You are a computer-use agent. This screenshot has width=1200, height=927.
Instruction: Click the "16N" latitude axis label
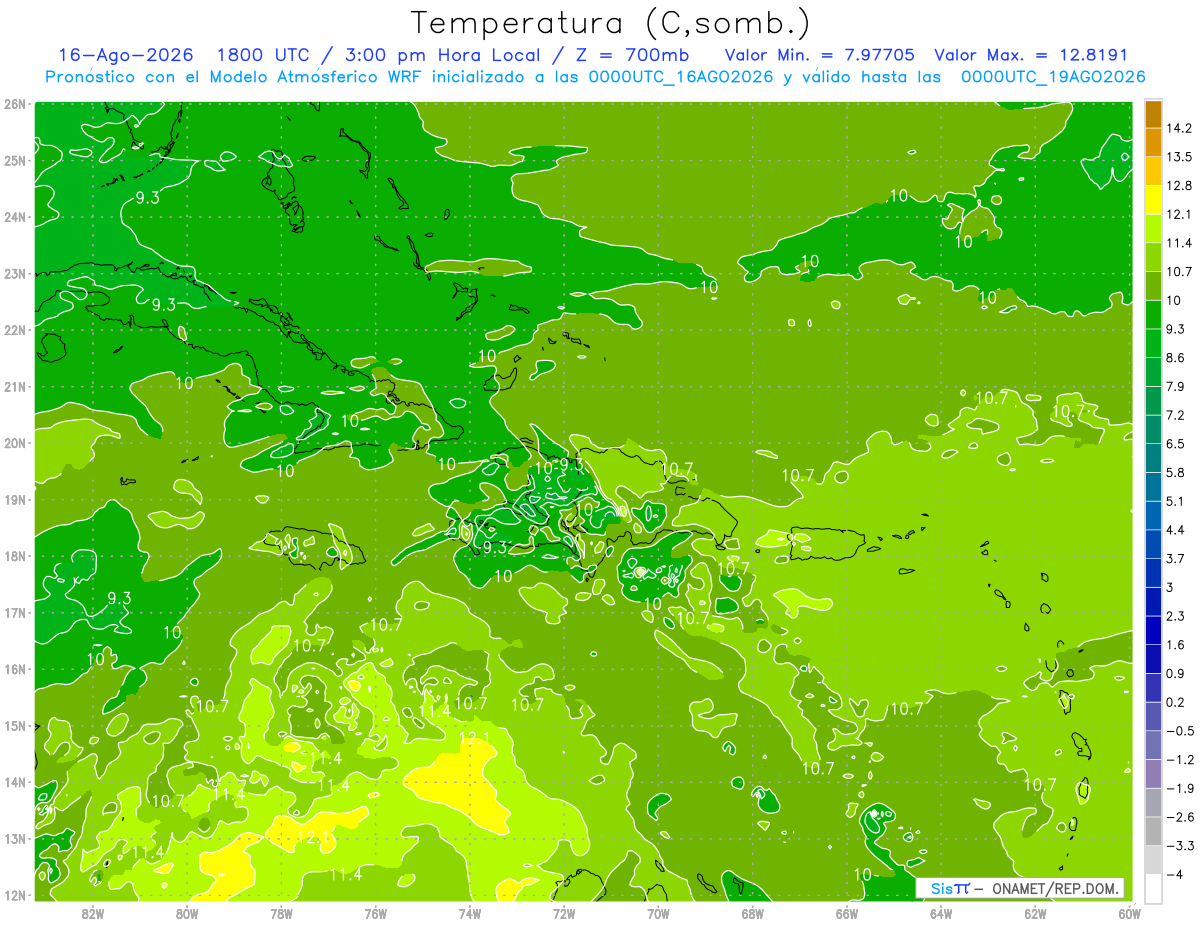(x=15, y=669)
